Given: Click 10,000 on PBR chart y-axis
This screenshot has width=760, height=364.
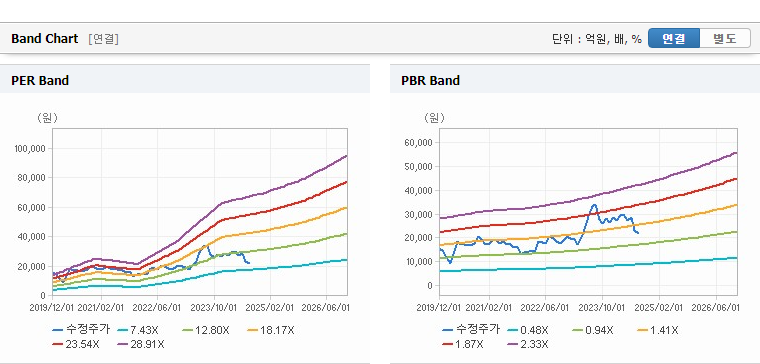Looking at the screenshot, I should (420, 262).
